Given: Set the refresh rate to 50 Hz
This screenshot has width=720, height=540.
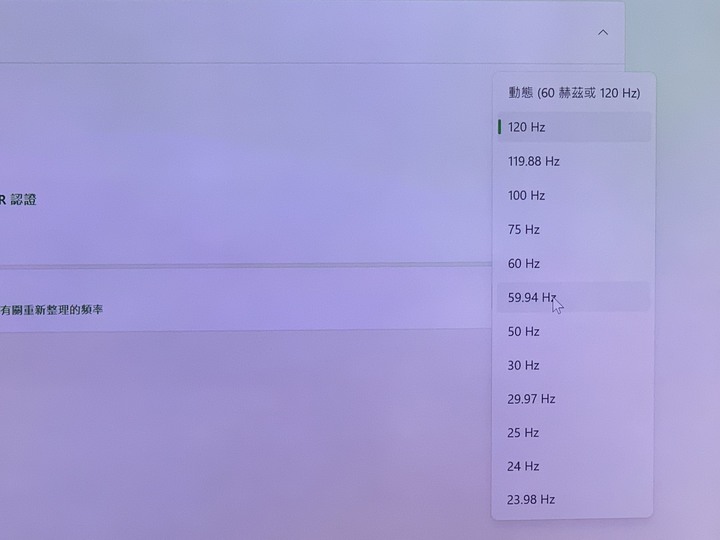Looking at the screenshot, I should 574,331.
